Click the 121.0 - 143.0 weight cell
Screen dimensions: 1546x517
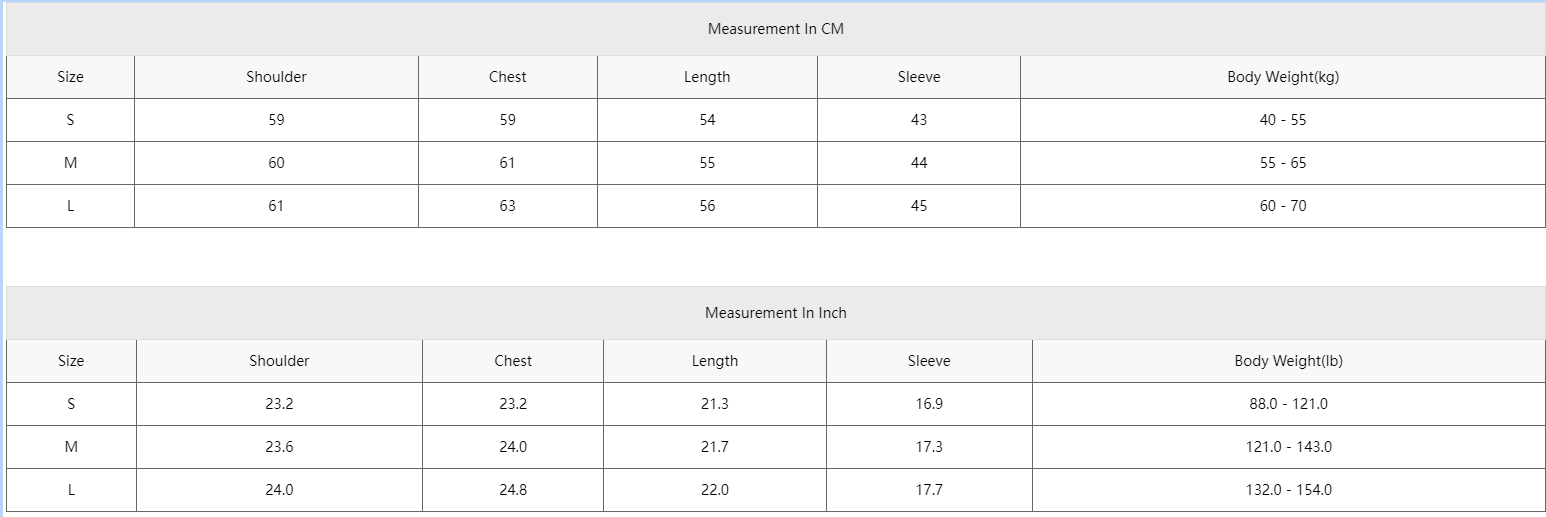1288,447
